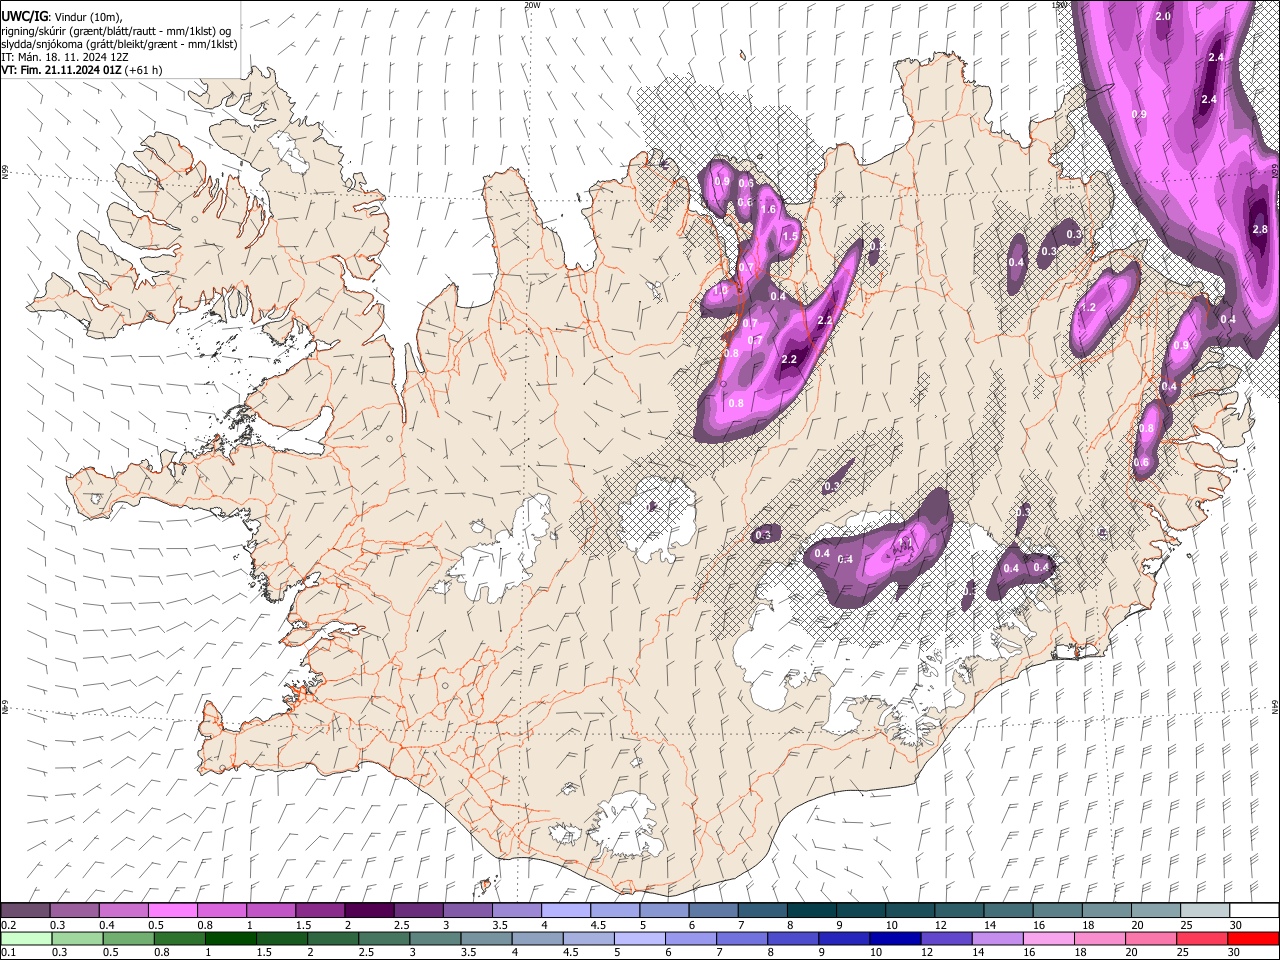1280x960 pixels.
Task: Click the rain legend swatch between 7 and 8
Action: coord(743,938)
